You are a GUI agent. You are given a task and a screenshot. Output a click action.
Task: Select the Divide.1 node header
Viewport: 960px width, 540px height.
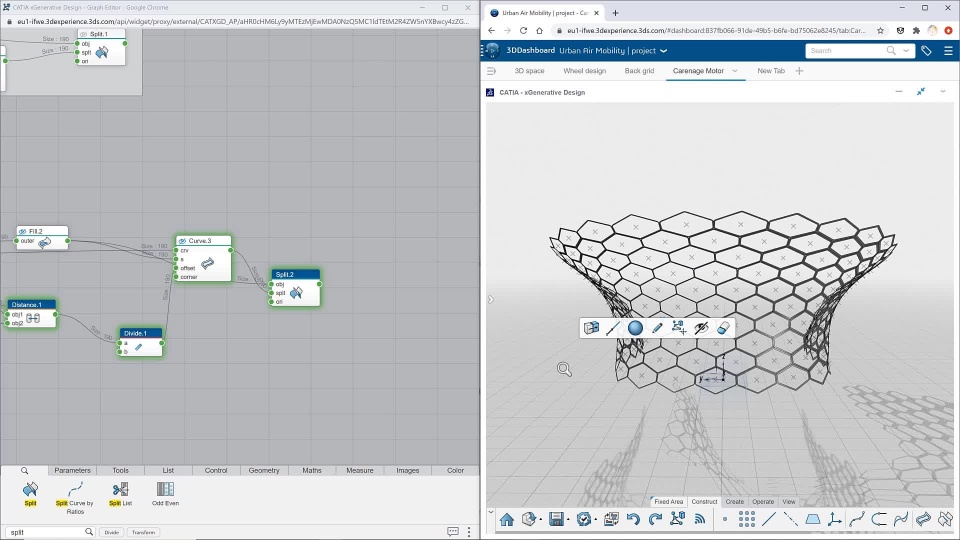coord(141,333)
